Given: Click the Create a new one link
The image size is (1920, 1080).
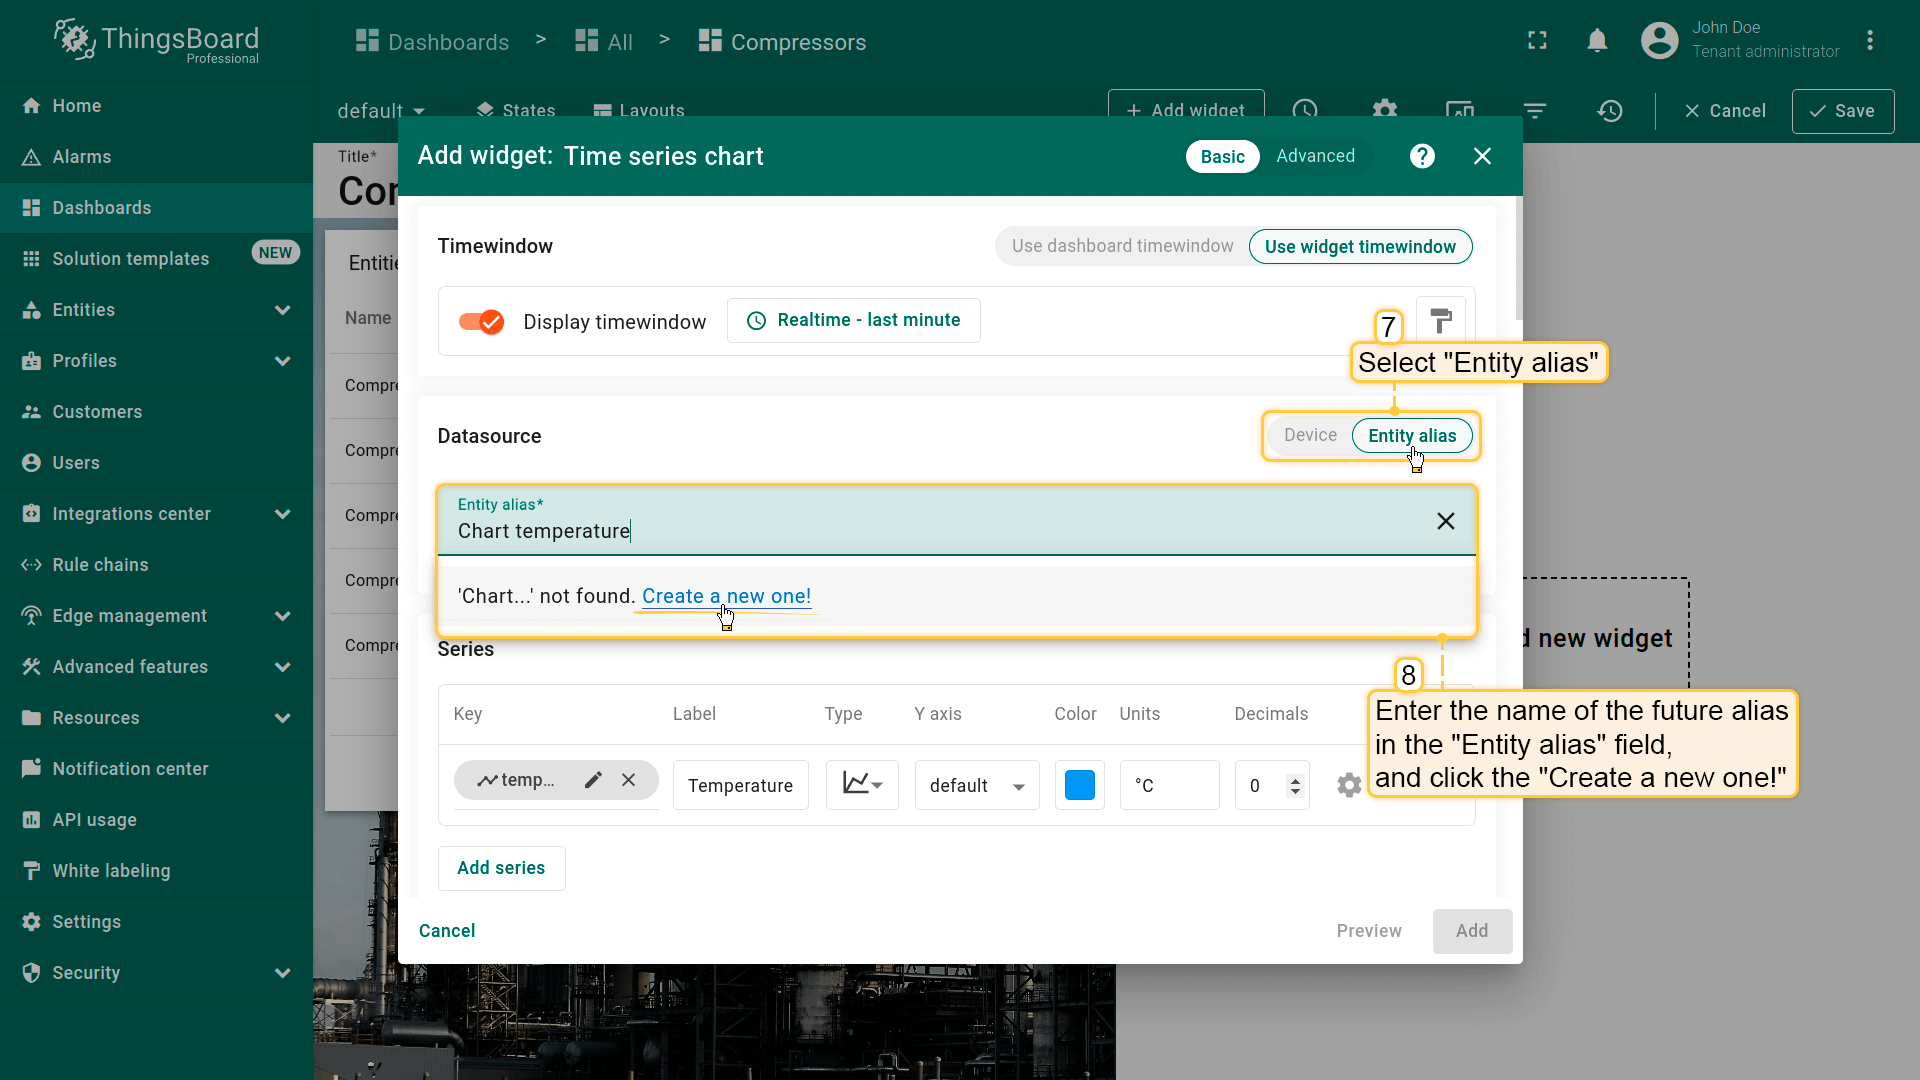Looking at the screenshot, I should 726,596.
